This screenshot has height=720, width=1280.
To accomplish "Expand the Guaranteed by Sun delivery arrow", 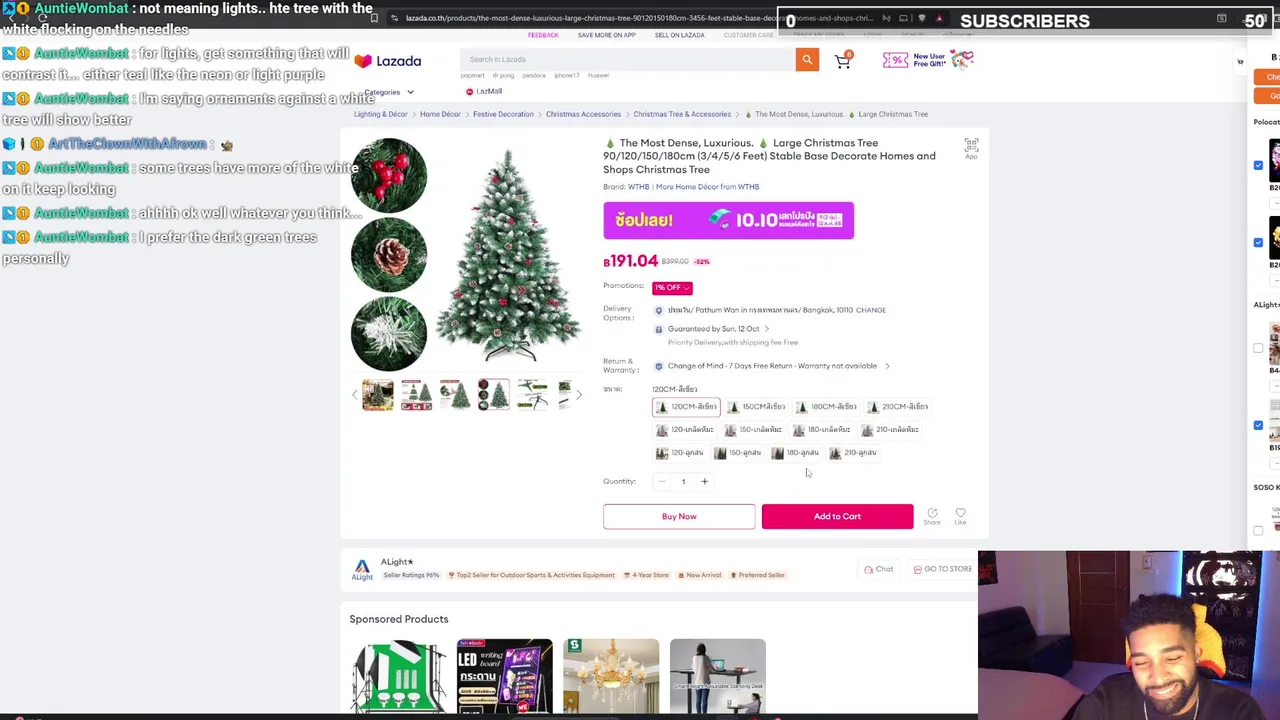I will [767, 329].
